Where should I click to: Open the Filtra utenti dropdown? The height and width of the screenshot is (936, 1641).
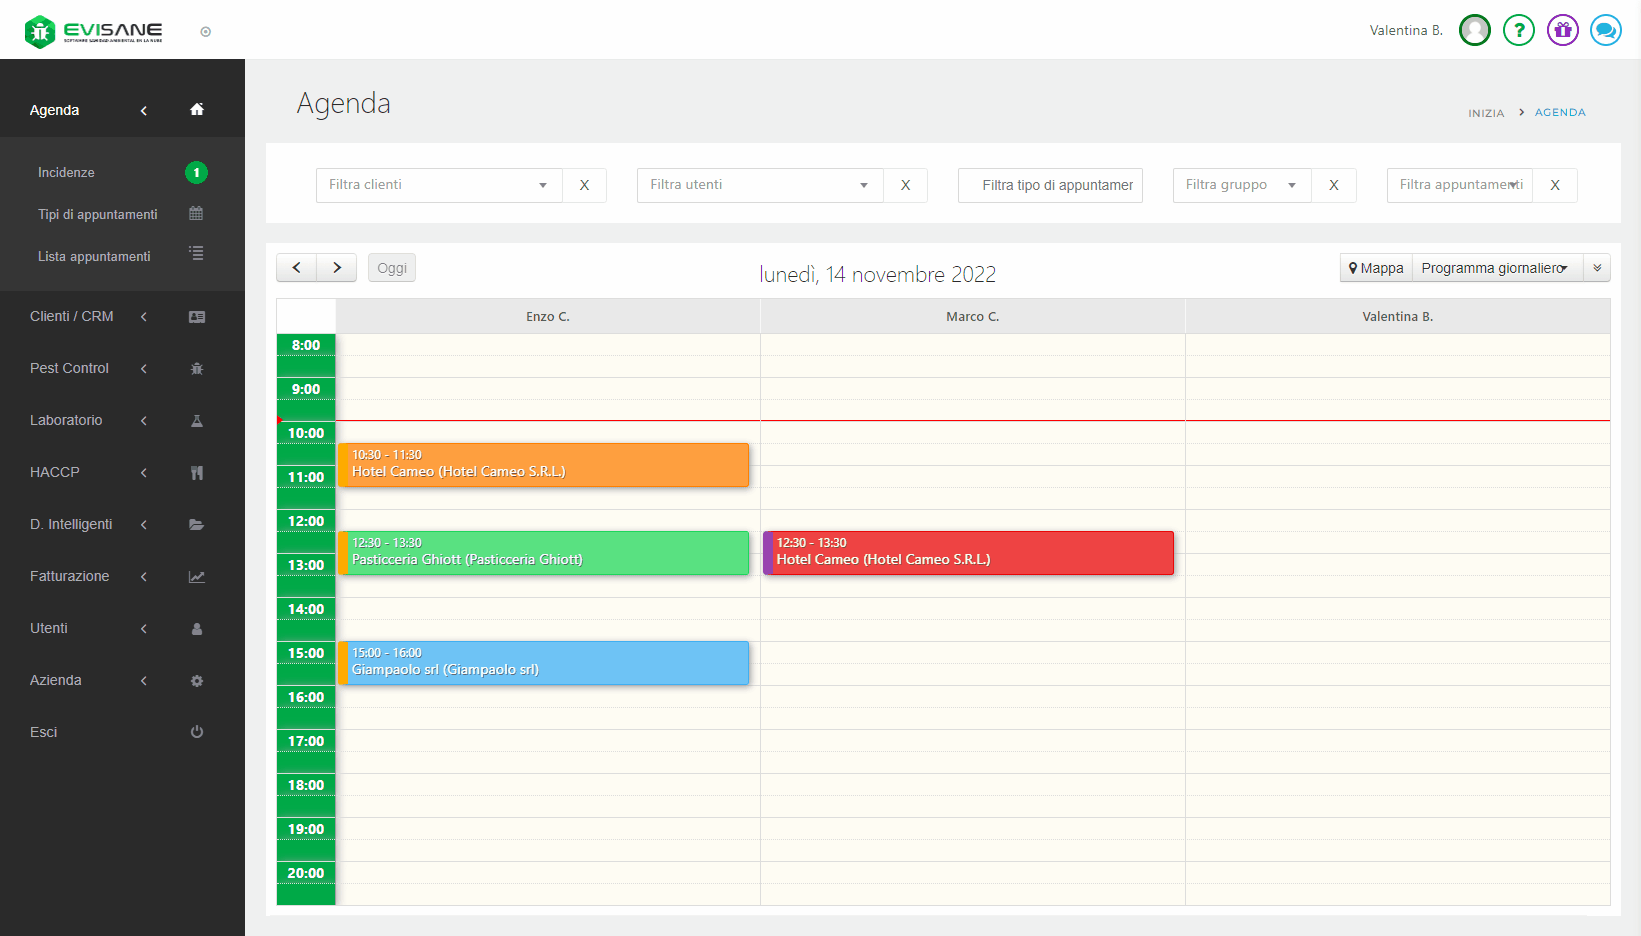pyautogui.click(x=759, y=185)
